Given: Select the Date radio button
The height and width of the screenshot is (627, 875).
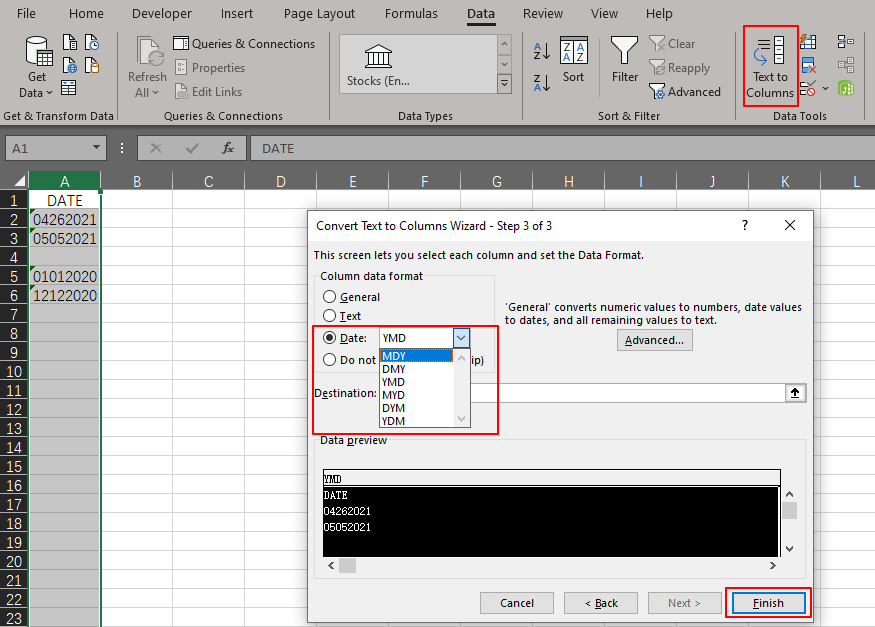Looking at the screenshot, I should (x=330, y=337).
